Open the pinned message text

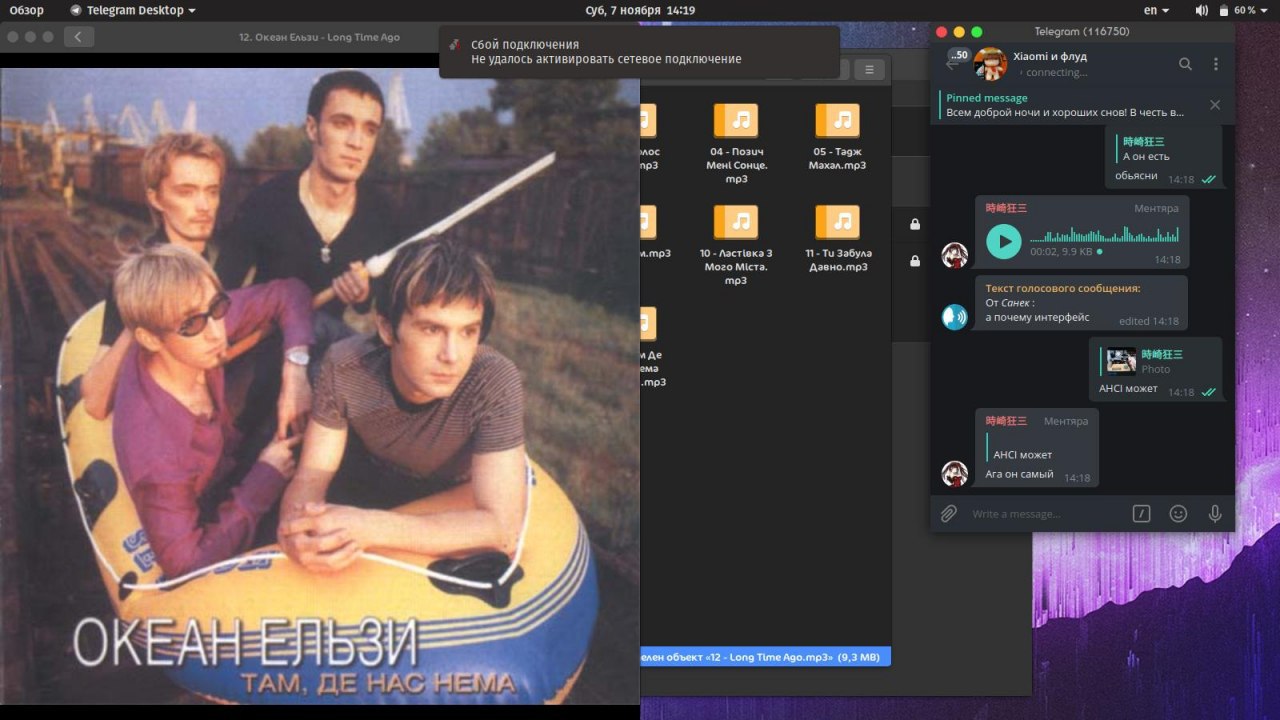coord(1065,113)
